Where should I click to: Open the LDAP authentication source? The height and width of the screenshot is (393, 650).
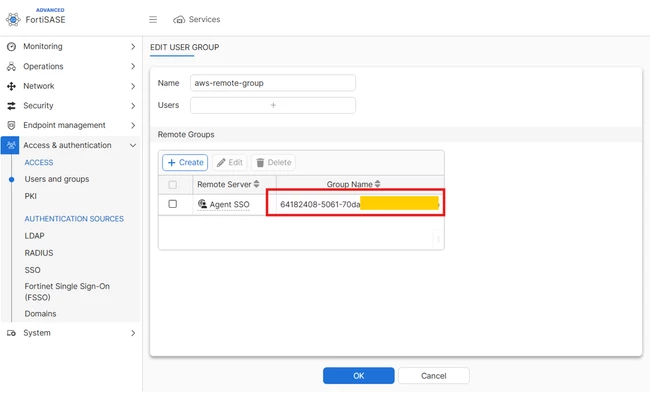pos(34,236)
